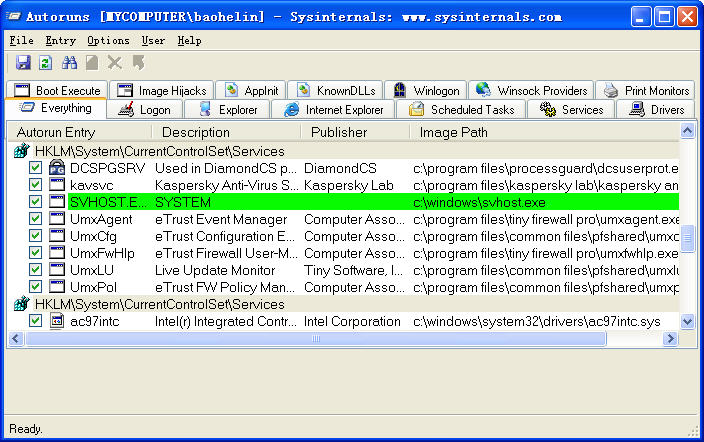Toggle the ac97intc checkbox
Image resolution: width=704 pixels, height=442 pixels.
click(35, 321)
